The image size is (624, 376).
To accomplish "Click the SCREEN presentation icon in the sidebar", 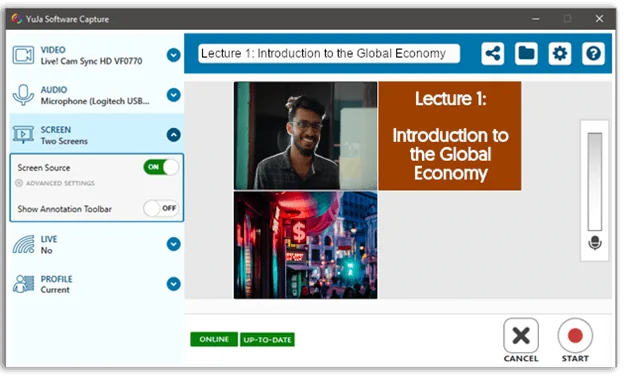I will pyautogui.click(x=23, y=135).
